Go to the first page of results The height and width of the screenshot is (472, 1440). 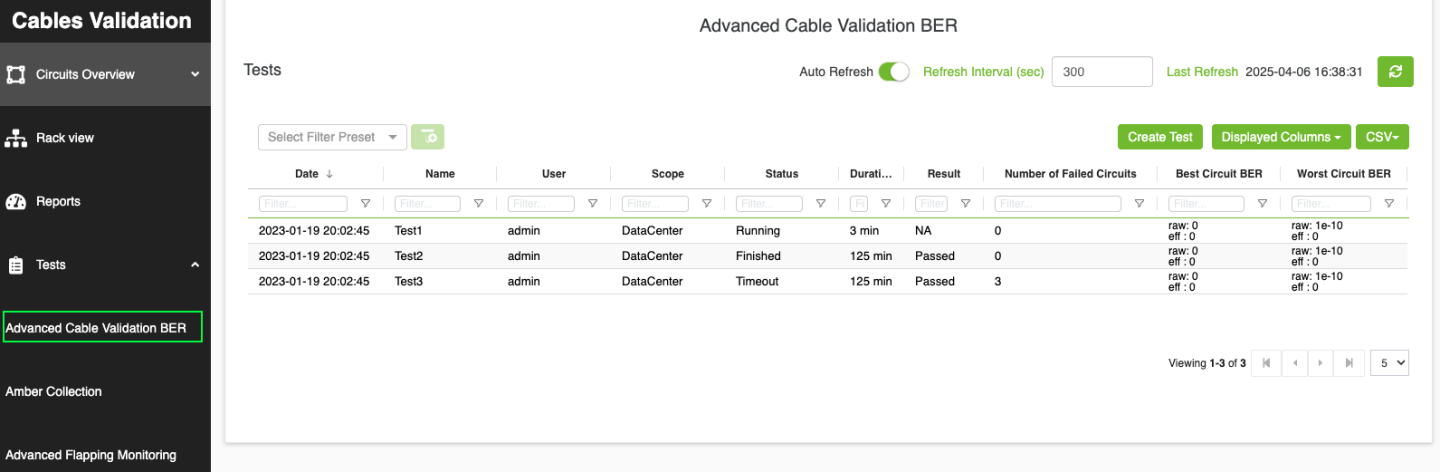pyautogui.click(x=1266, y=363)
